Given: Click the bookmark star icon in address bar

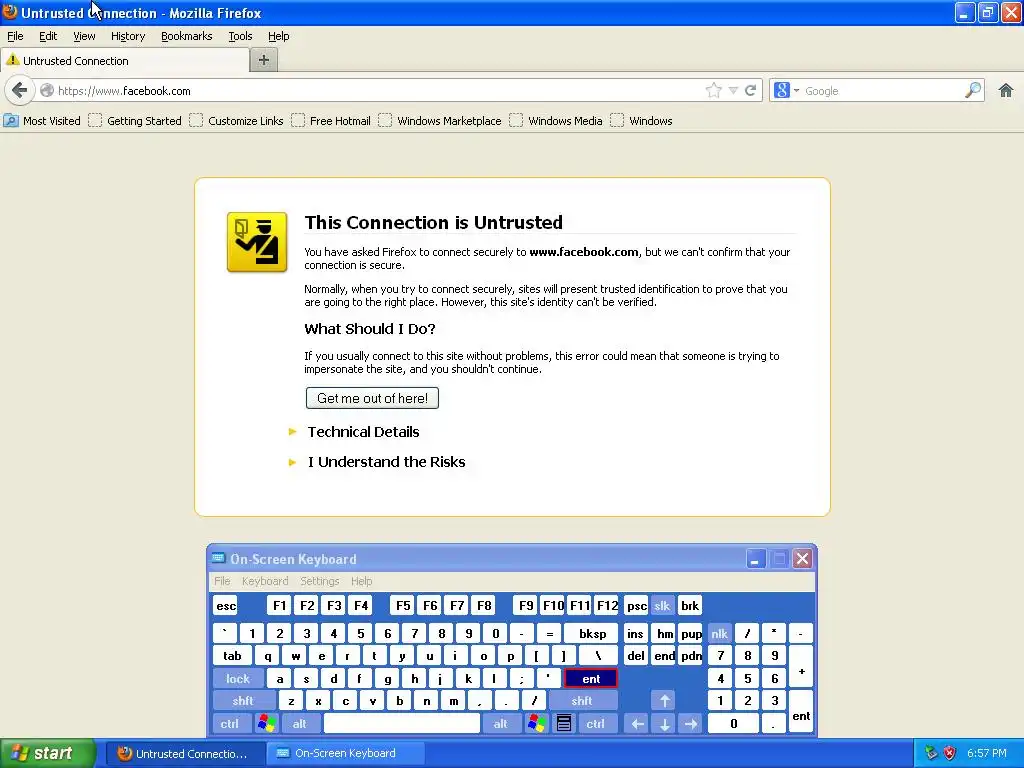Looking at the screenshot, I should pyautogui.click(x=713, y=91).
